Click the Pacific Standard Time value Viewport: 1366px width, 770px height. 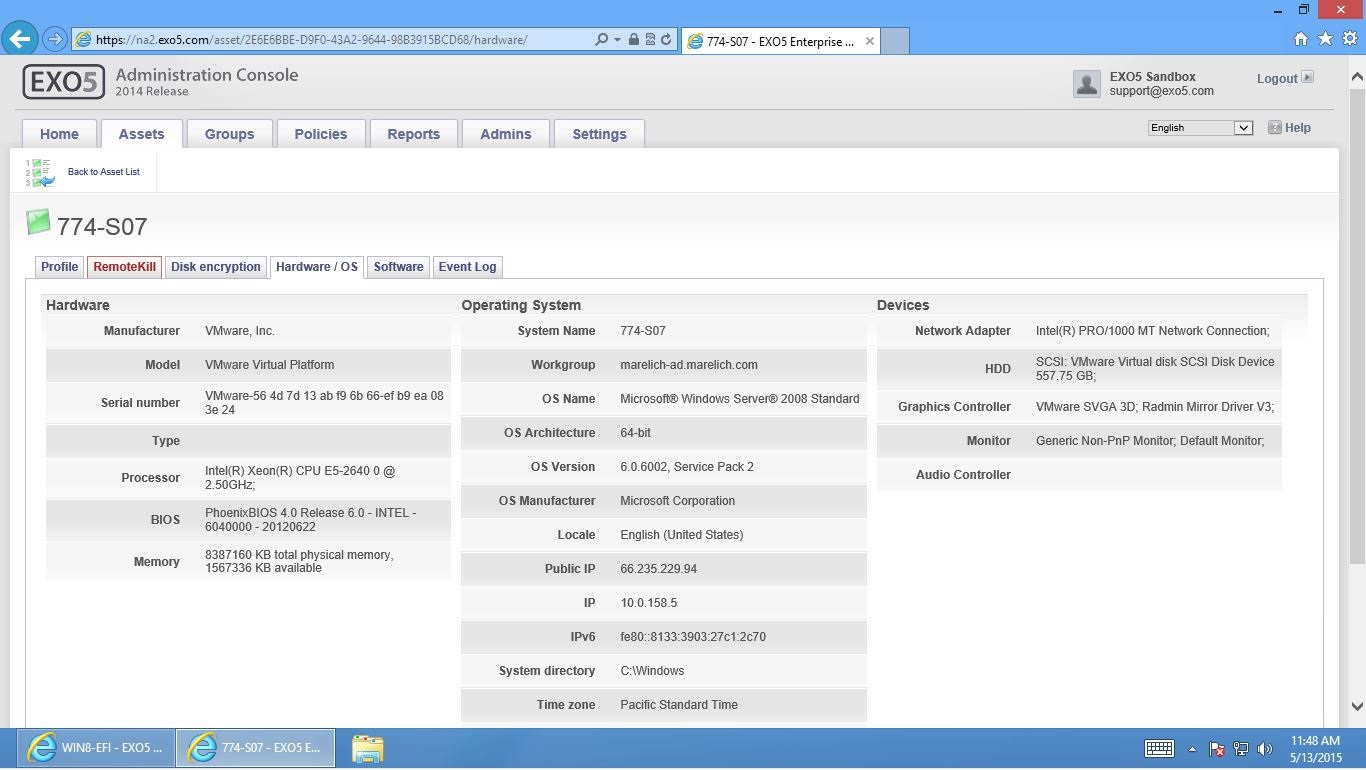click(679, 705)
